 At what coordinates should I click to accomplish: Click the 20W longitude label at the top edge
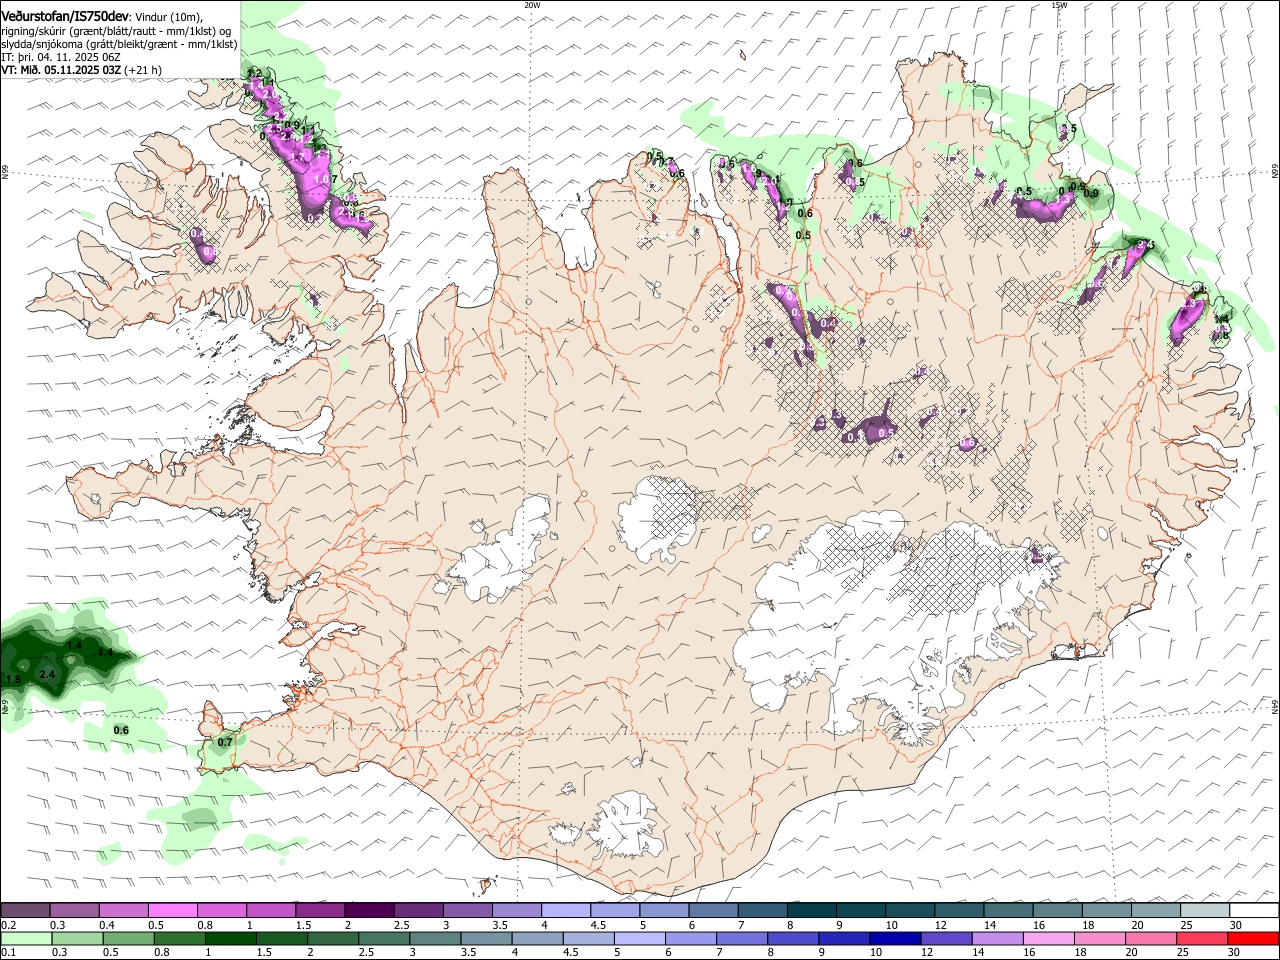point(532,4)
